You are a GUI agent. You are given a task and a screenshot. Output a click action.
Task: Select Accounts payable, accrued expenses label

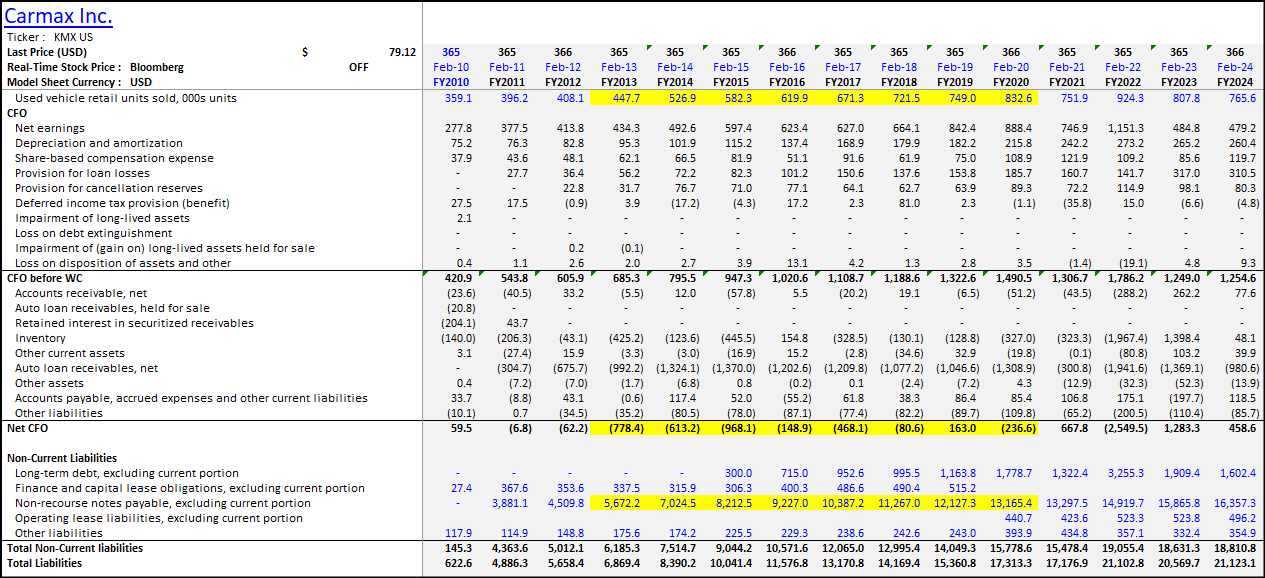(191, 398)
